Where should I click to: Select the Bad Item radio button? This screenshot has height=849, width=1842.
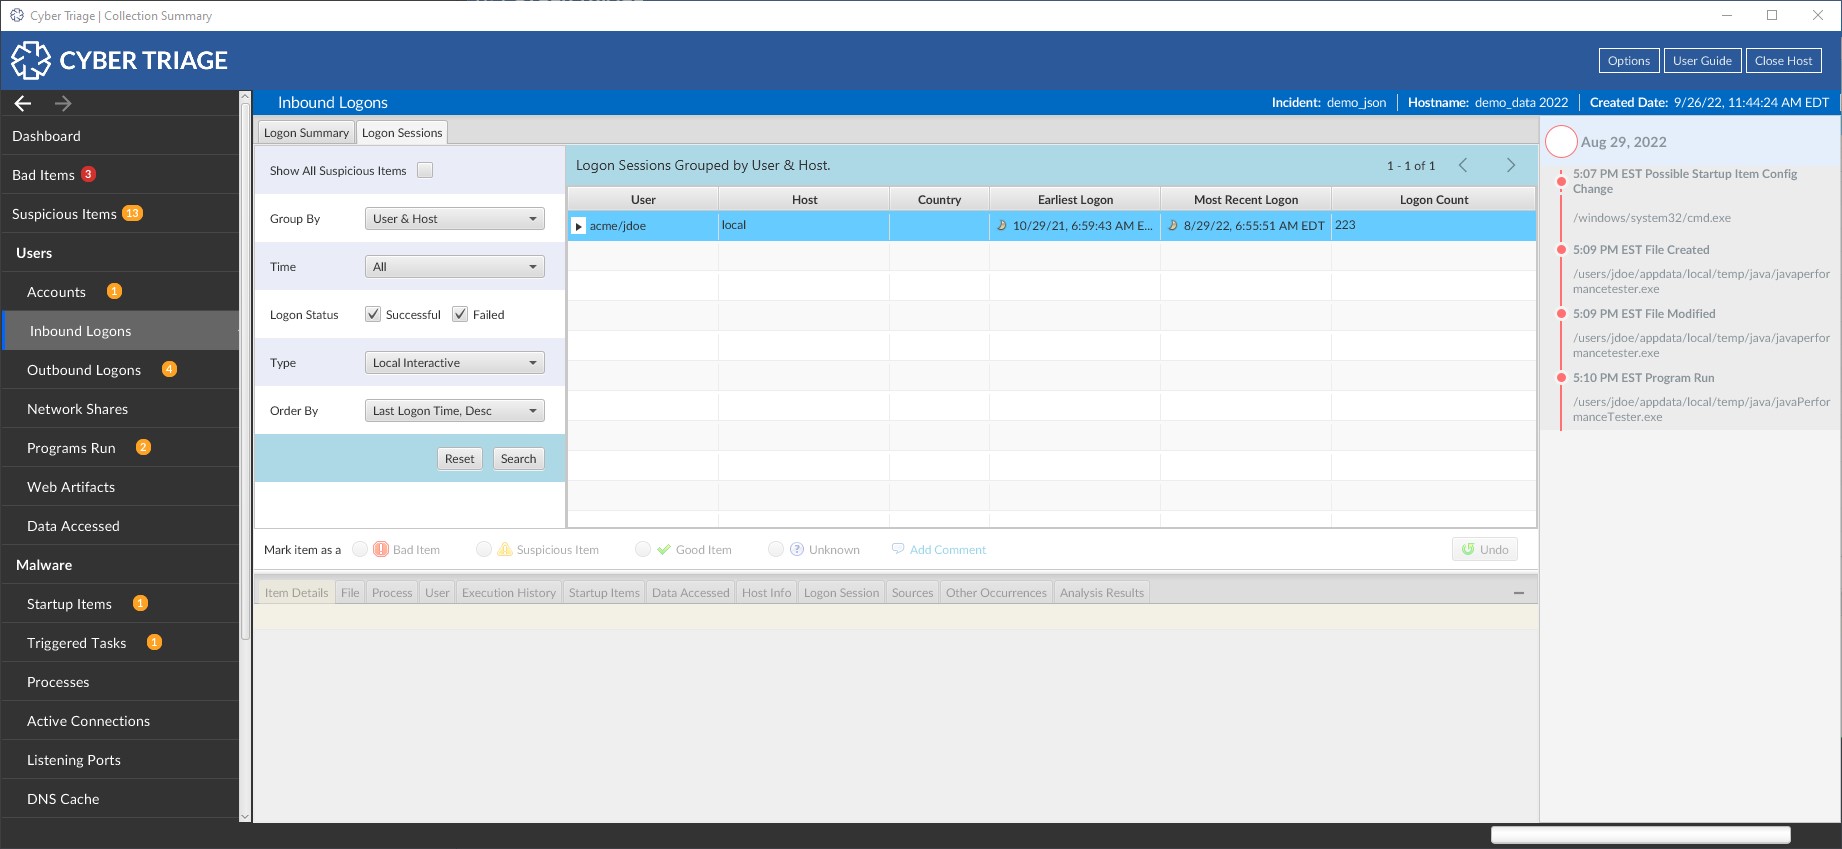(x=360, y=549)
